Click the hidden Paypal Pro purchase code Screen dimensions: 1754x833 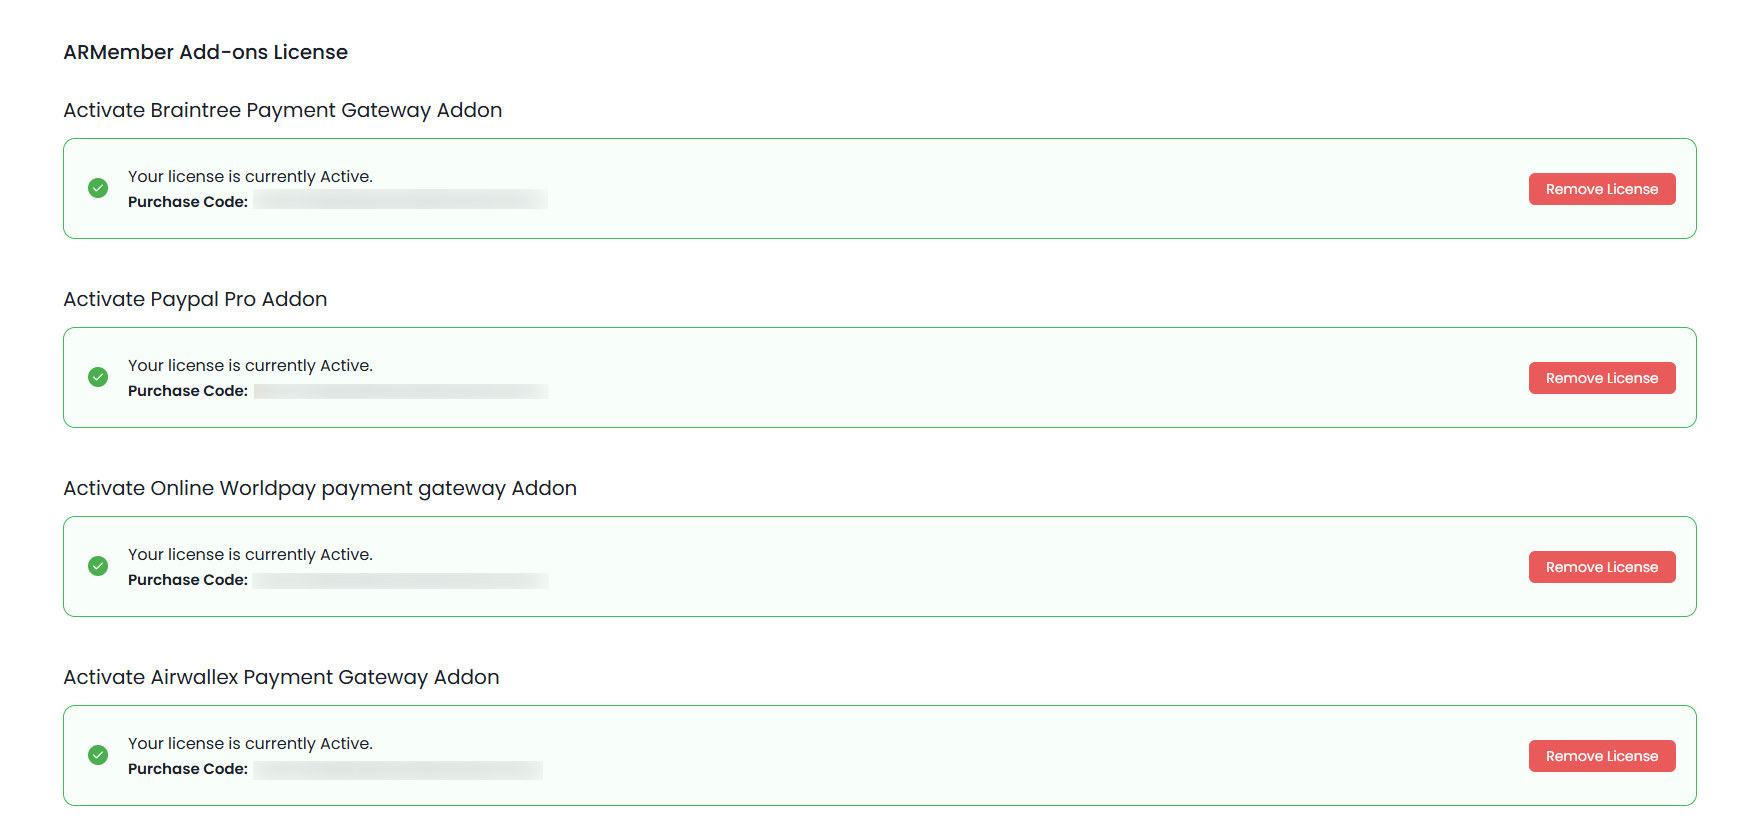(x=399, y=390)
